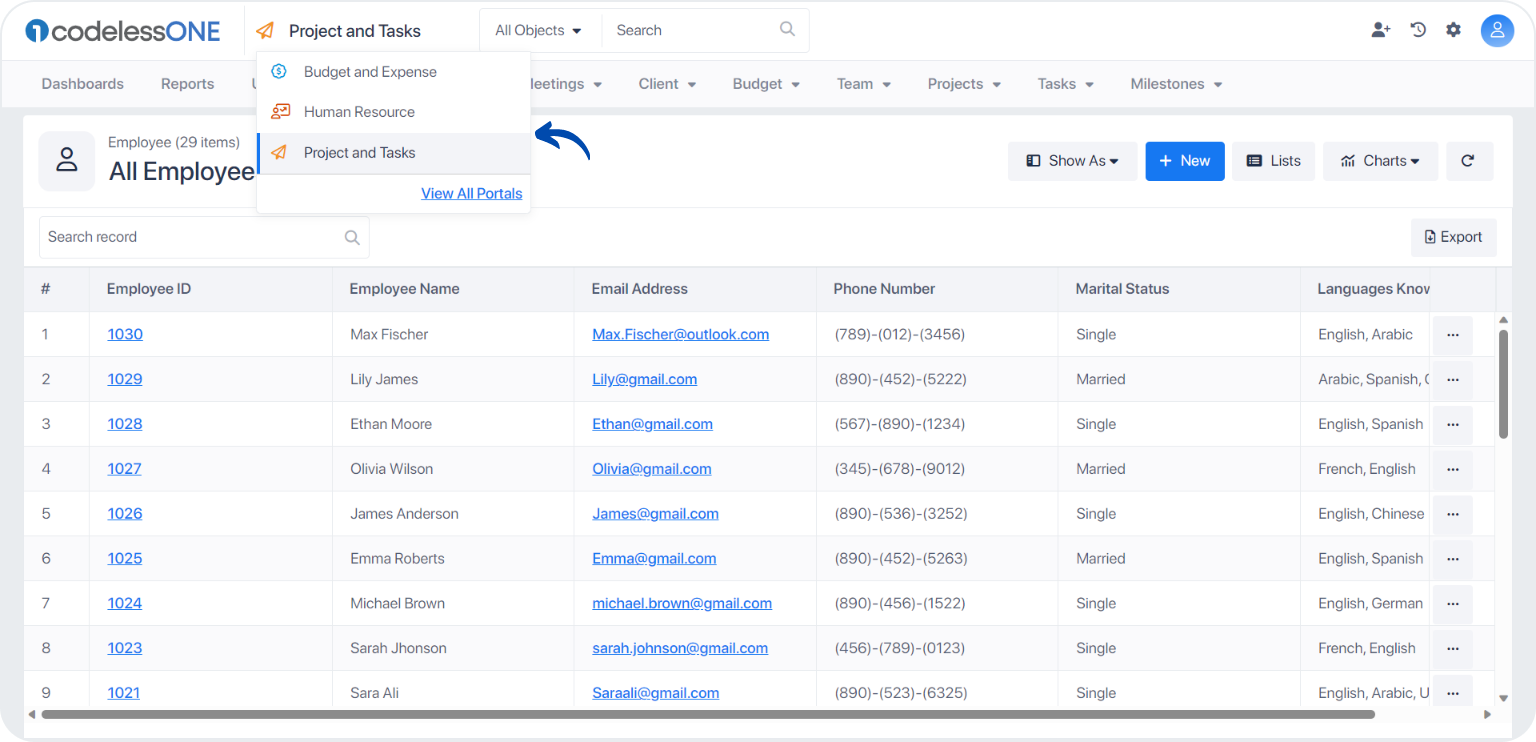Select Budget and Expense portal
This screenshot has height=742, width=1536.
(394, 72)
